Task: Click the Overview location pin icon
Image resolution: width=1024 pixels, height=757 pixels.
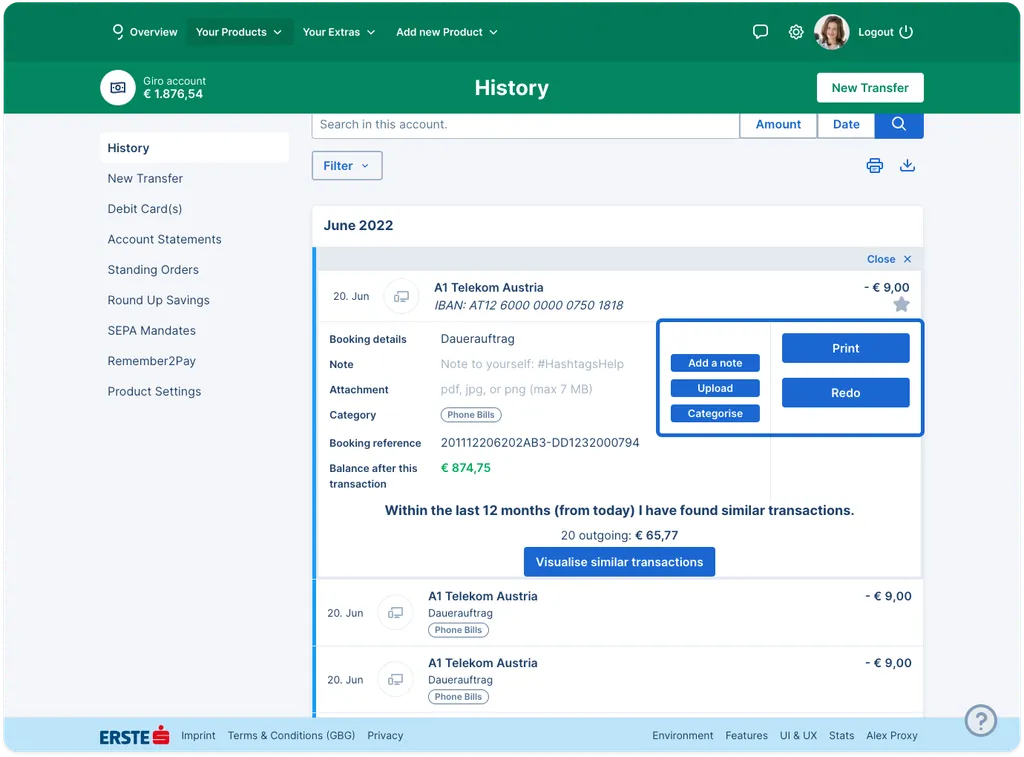Action: tap(118, 32)
